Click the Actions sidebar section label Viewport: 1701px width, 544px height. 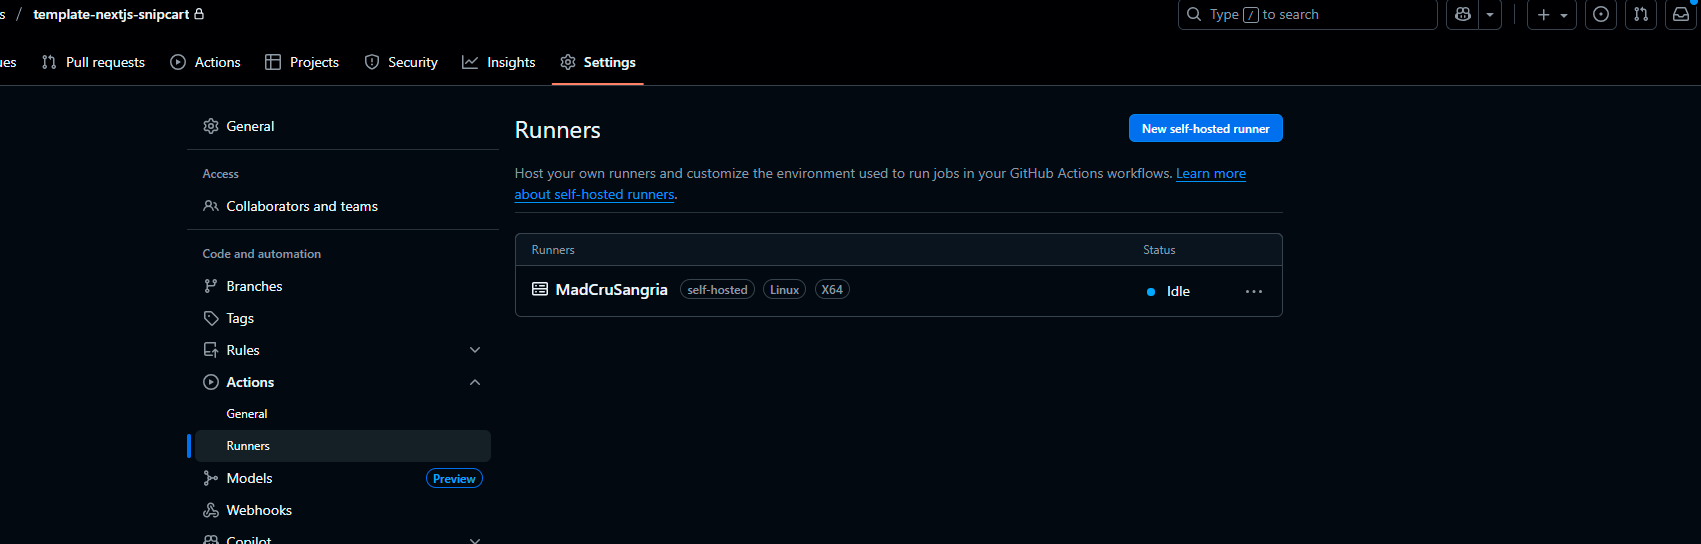(x=250, y=382)
